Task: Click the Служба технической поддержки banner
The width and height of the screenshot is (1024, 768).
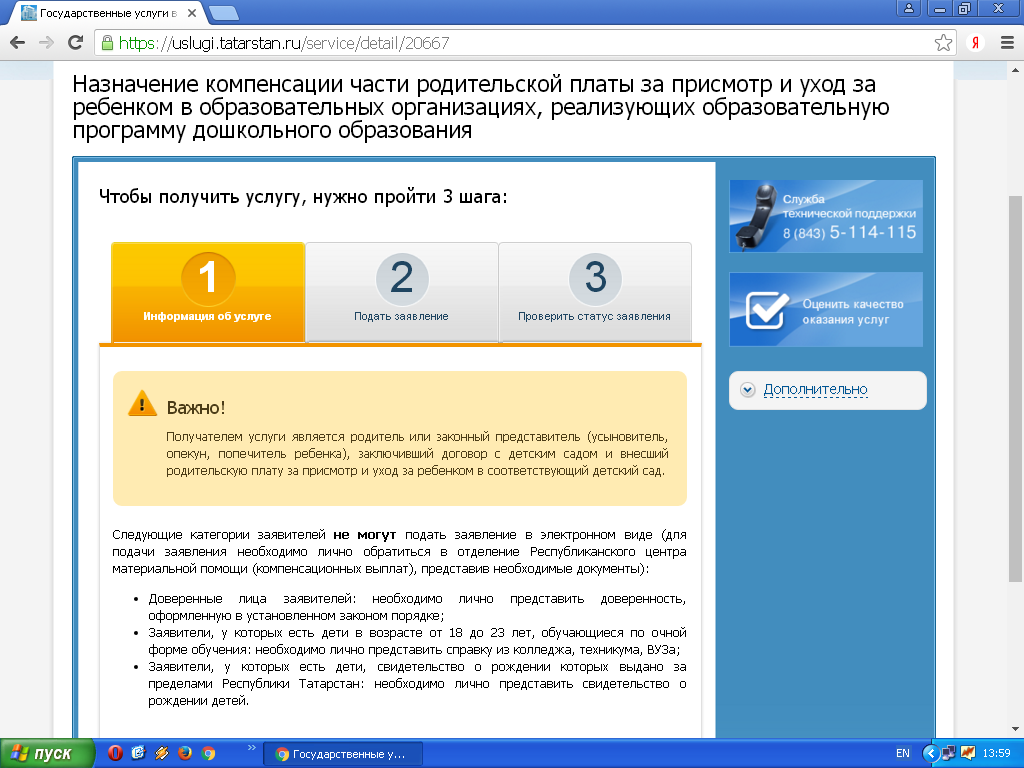Action: pos(826,216)
